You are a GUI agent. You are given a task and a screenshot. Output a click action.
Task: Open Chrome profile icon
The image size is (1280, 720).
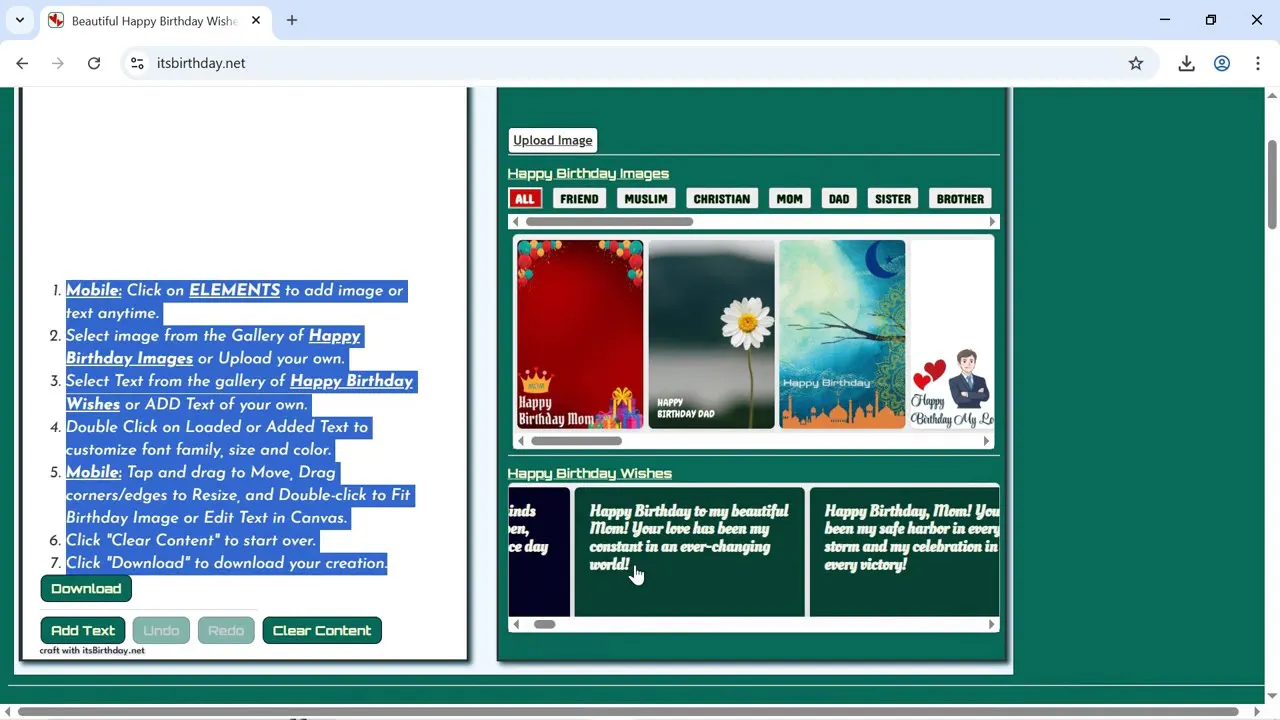pos(1222,63)
